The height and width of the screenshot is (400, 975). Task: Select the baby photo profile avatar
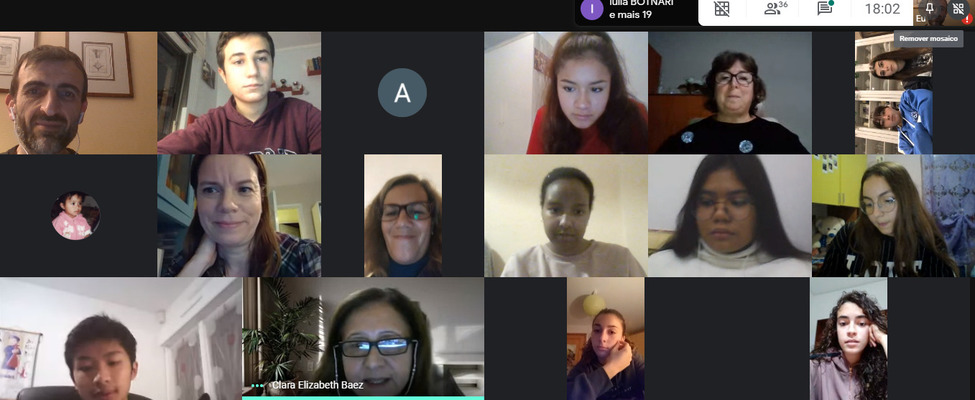[75, 215]
